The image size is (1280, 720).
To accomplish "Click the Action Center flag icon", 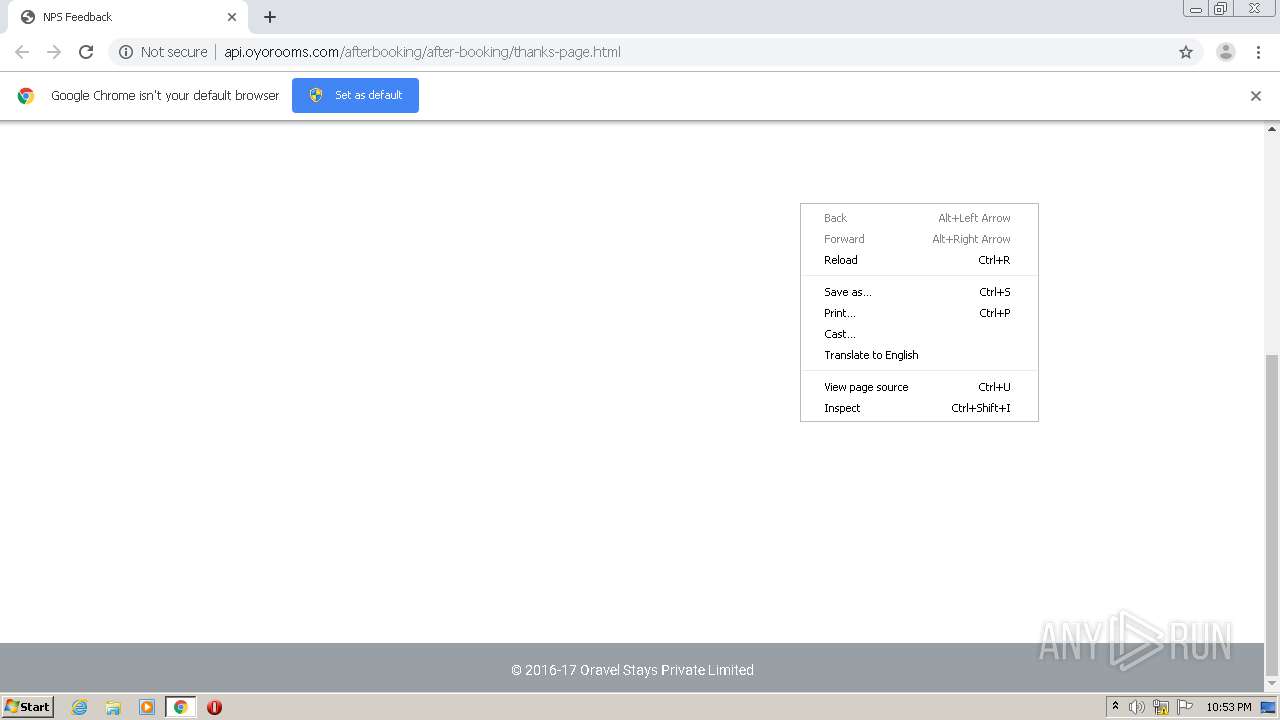I will [1185, 707].
